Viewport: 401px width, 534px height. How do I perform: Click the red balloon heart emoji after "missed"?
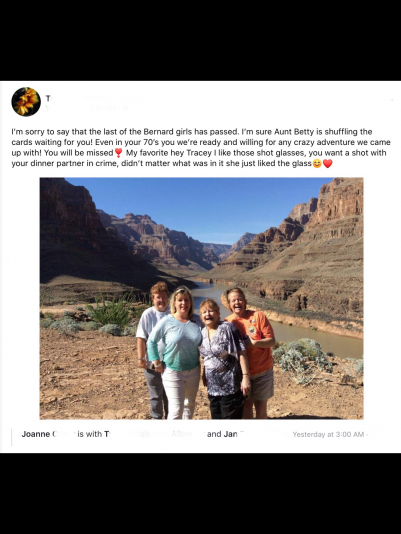click(118, 153)
